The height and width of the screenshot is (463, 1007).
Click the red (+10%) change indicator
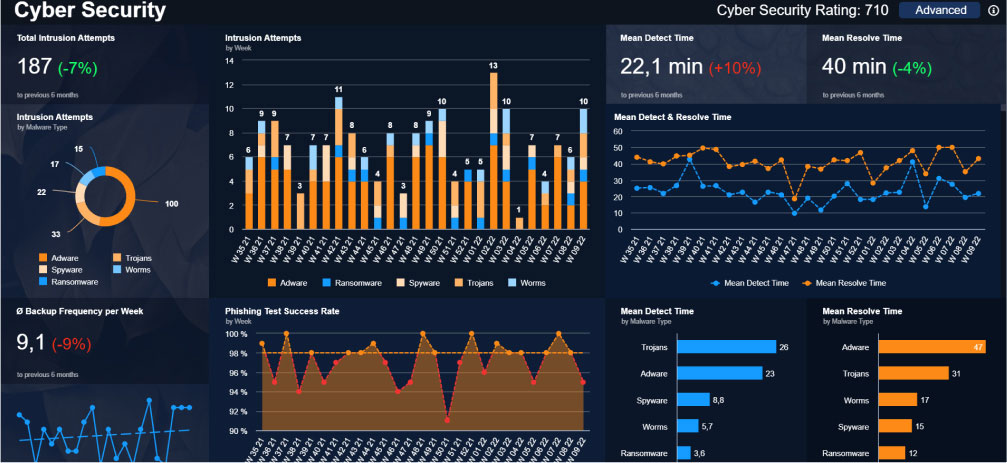[735, 67]
